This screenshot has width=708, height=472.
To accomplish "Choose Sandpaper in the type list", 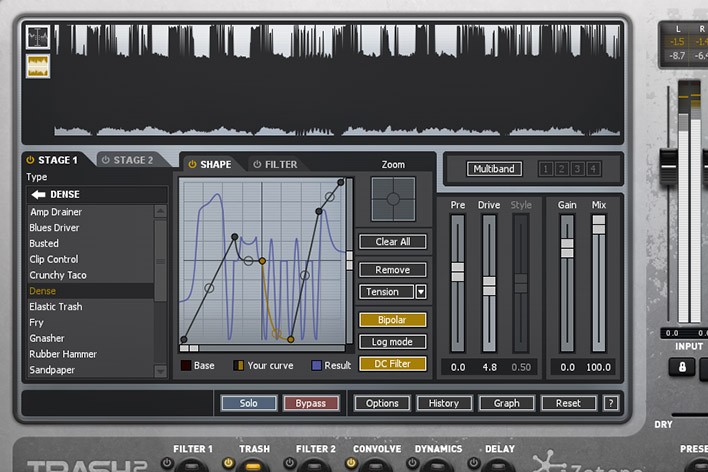I will click(x=90, y=370).
